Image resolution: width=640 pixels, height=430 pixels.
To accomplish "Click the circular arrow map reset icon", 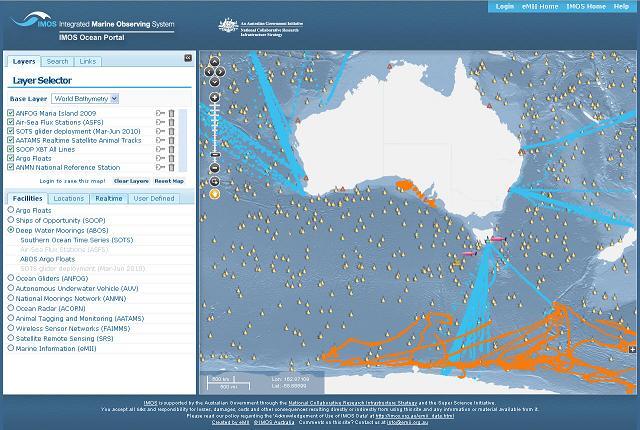I will 215,181.
